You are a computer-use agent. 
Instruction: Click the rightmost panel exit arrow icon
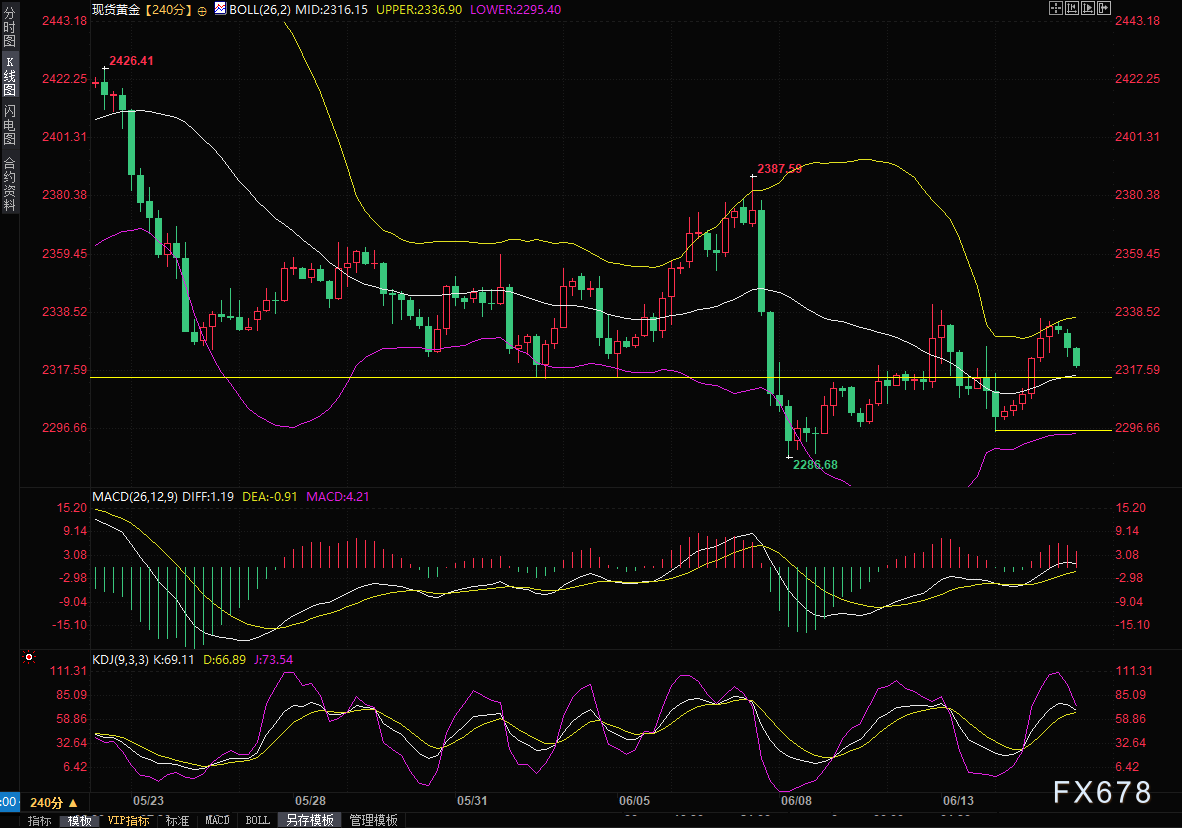1104,8
